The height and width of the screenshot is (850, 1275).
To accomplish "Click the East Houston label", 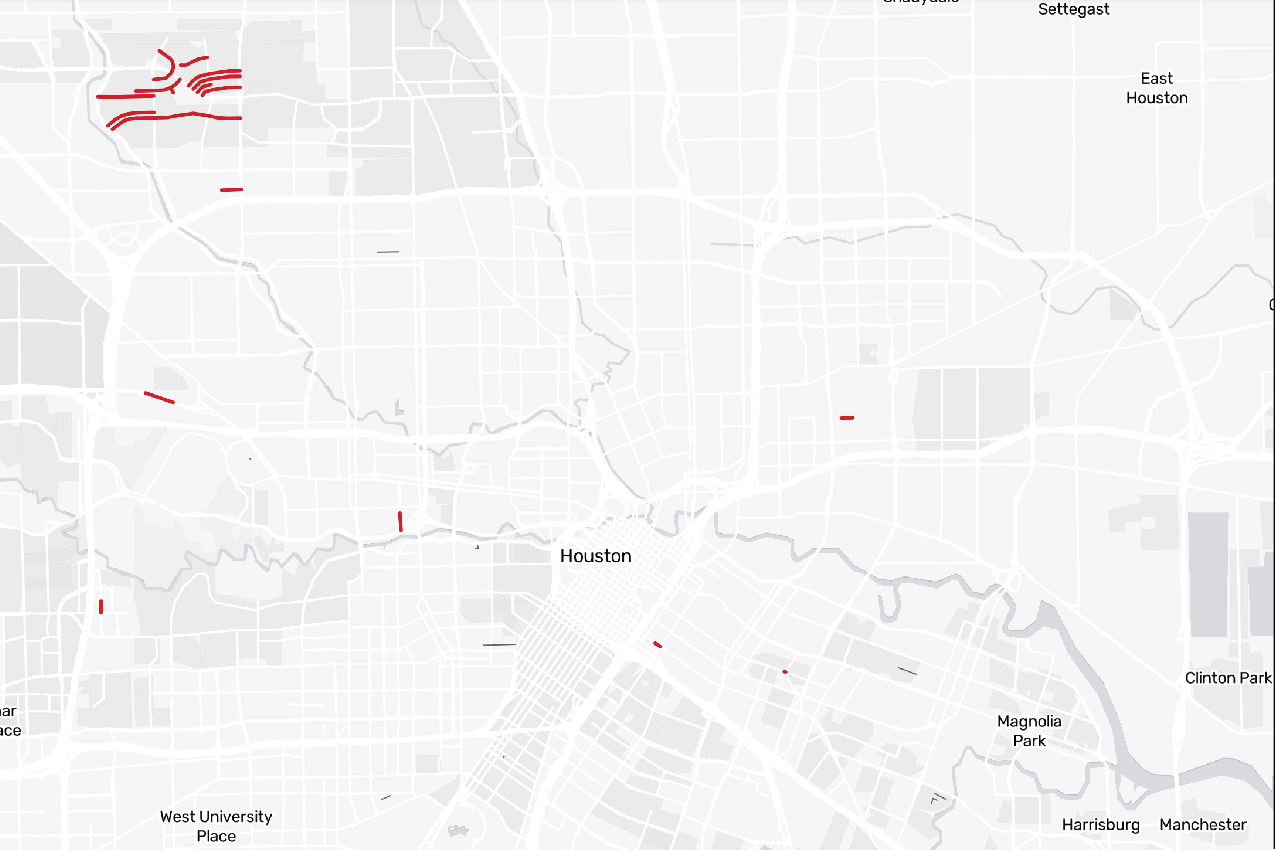I will (x=1157, y=88).
